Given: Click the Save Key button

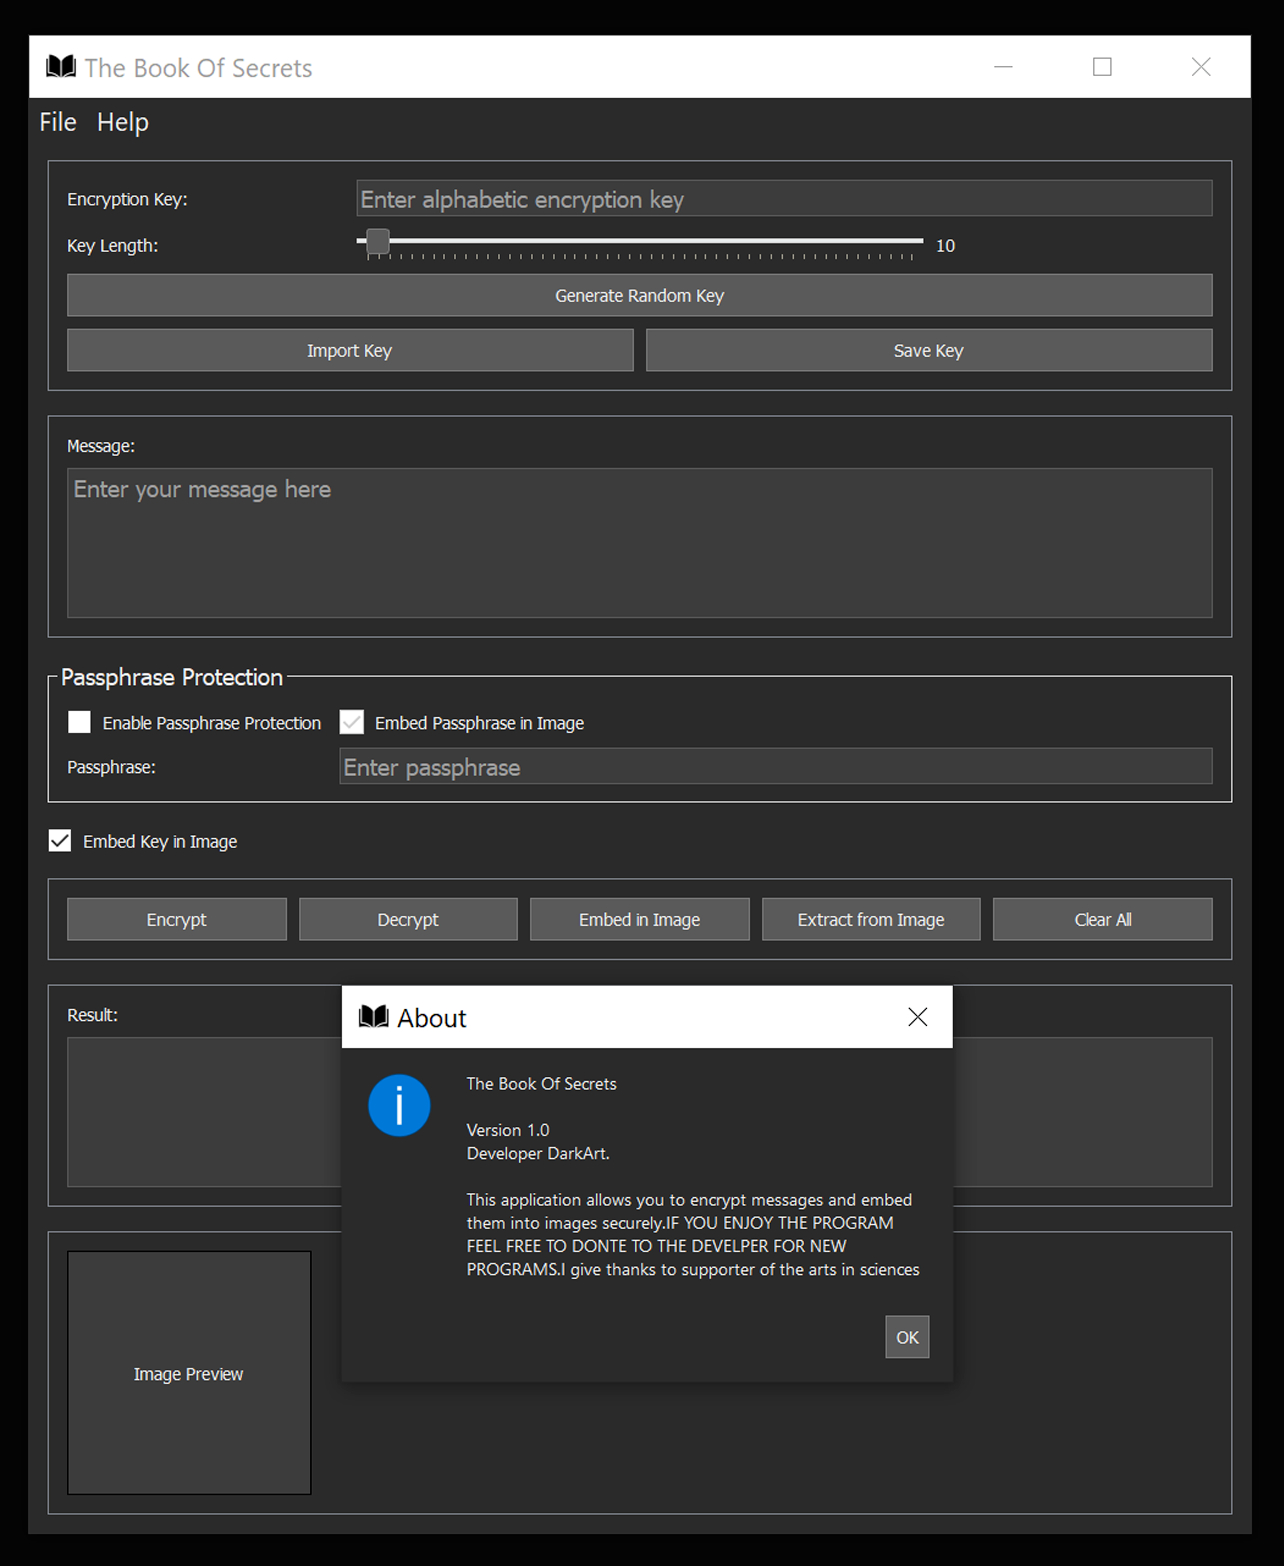Looking at the screenshot, I should click(x=928, y=351).
